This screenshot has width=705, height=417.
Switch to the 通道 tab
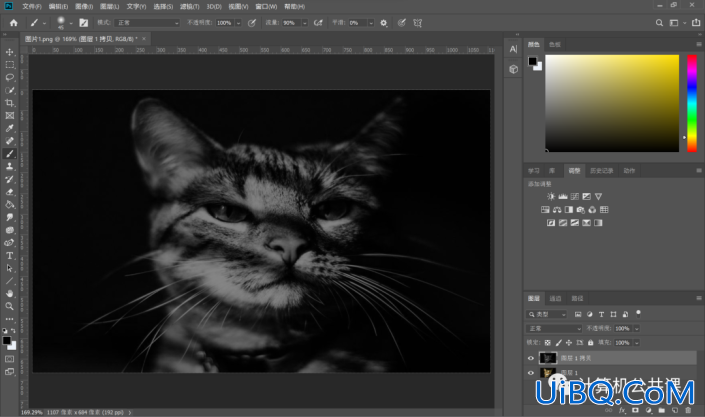(x=555, y=298)
